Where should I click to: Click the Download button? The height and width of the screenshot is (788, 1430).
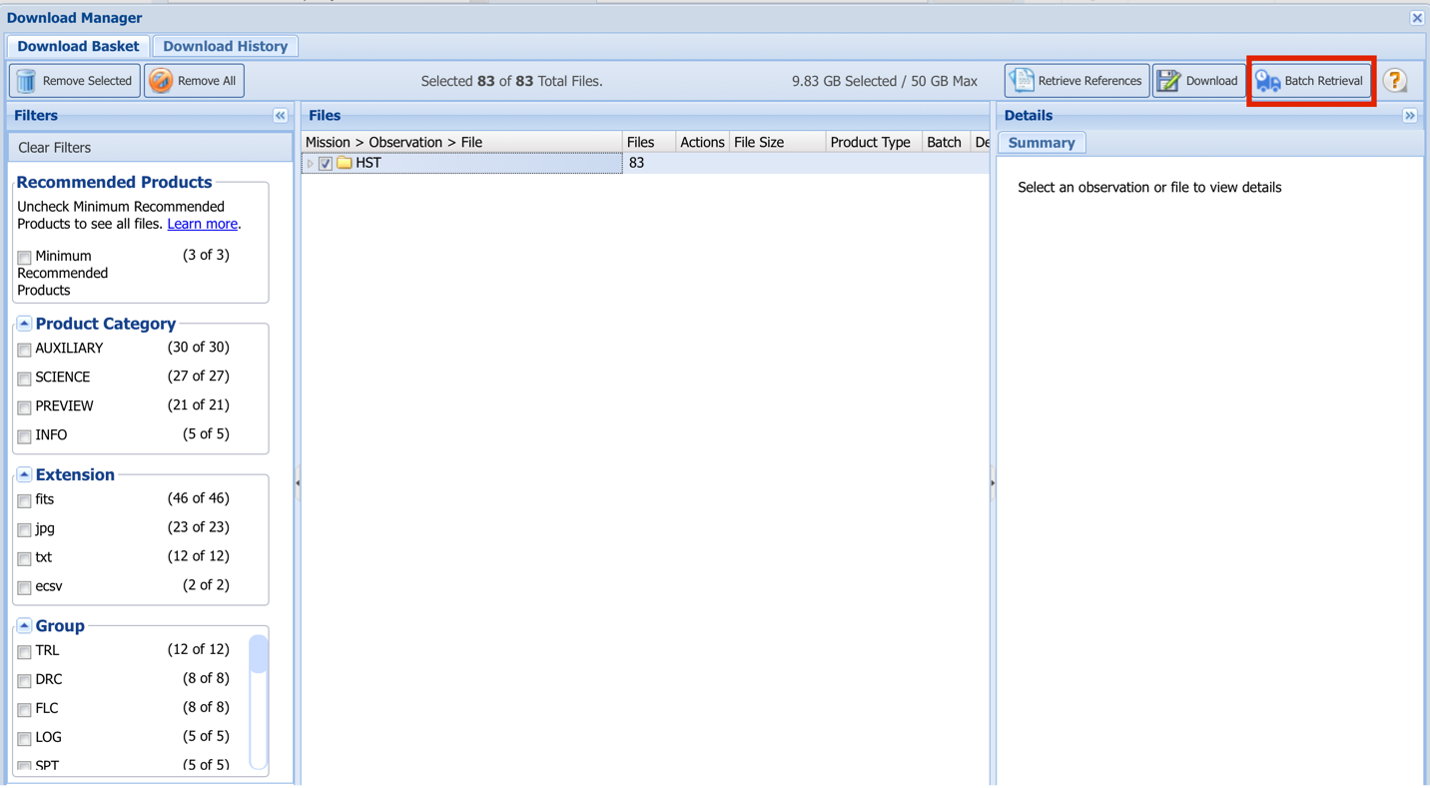click(x=1198, y=81)
